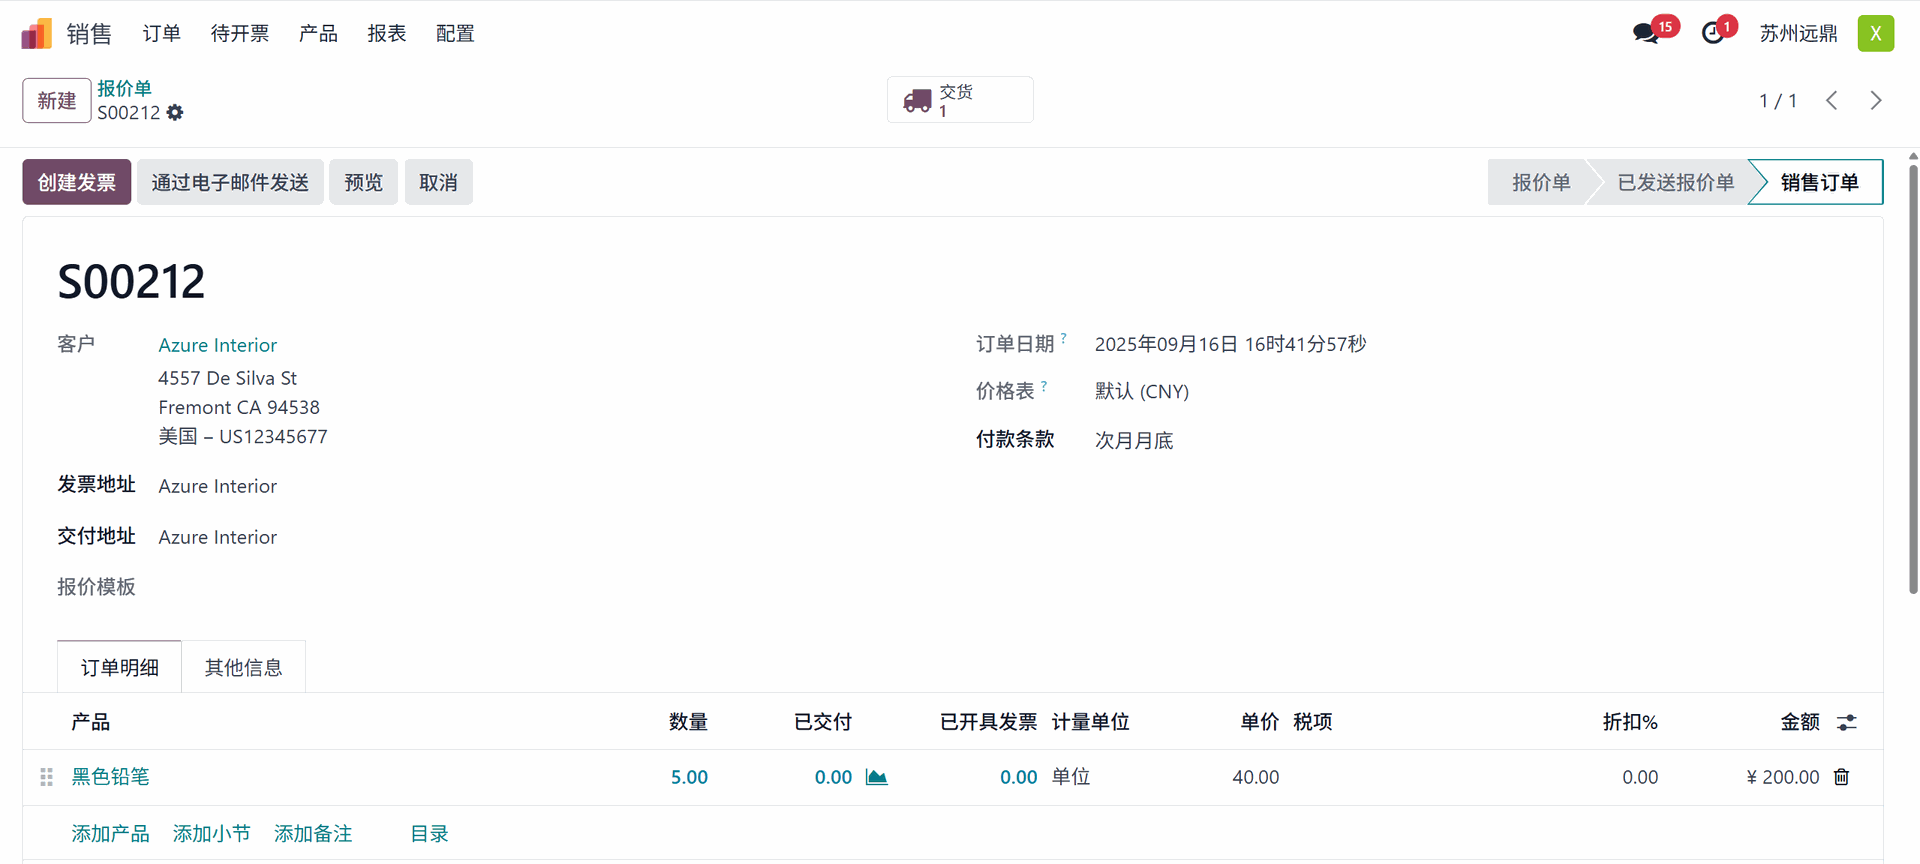Go to the next record arrow
Image resolution: width=1920 pixels, height=864 pixels.
click(x=1875, y=100)
